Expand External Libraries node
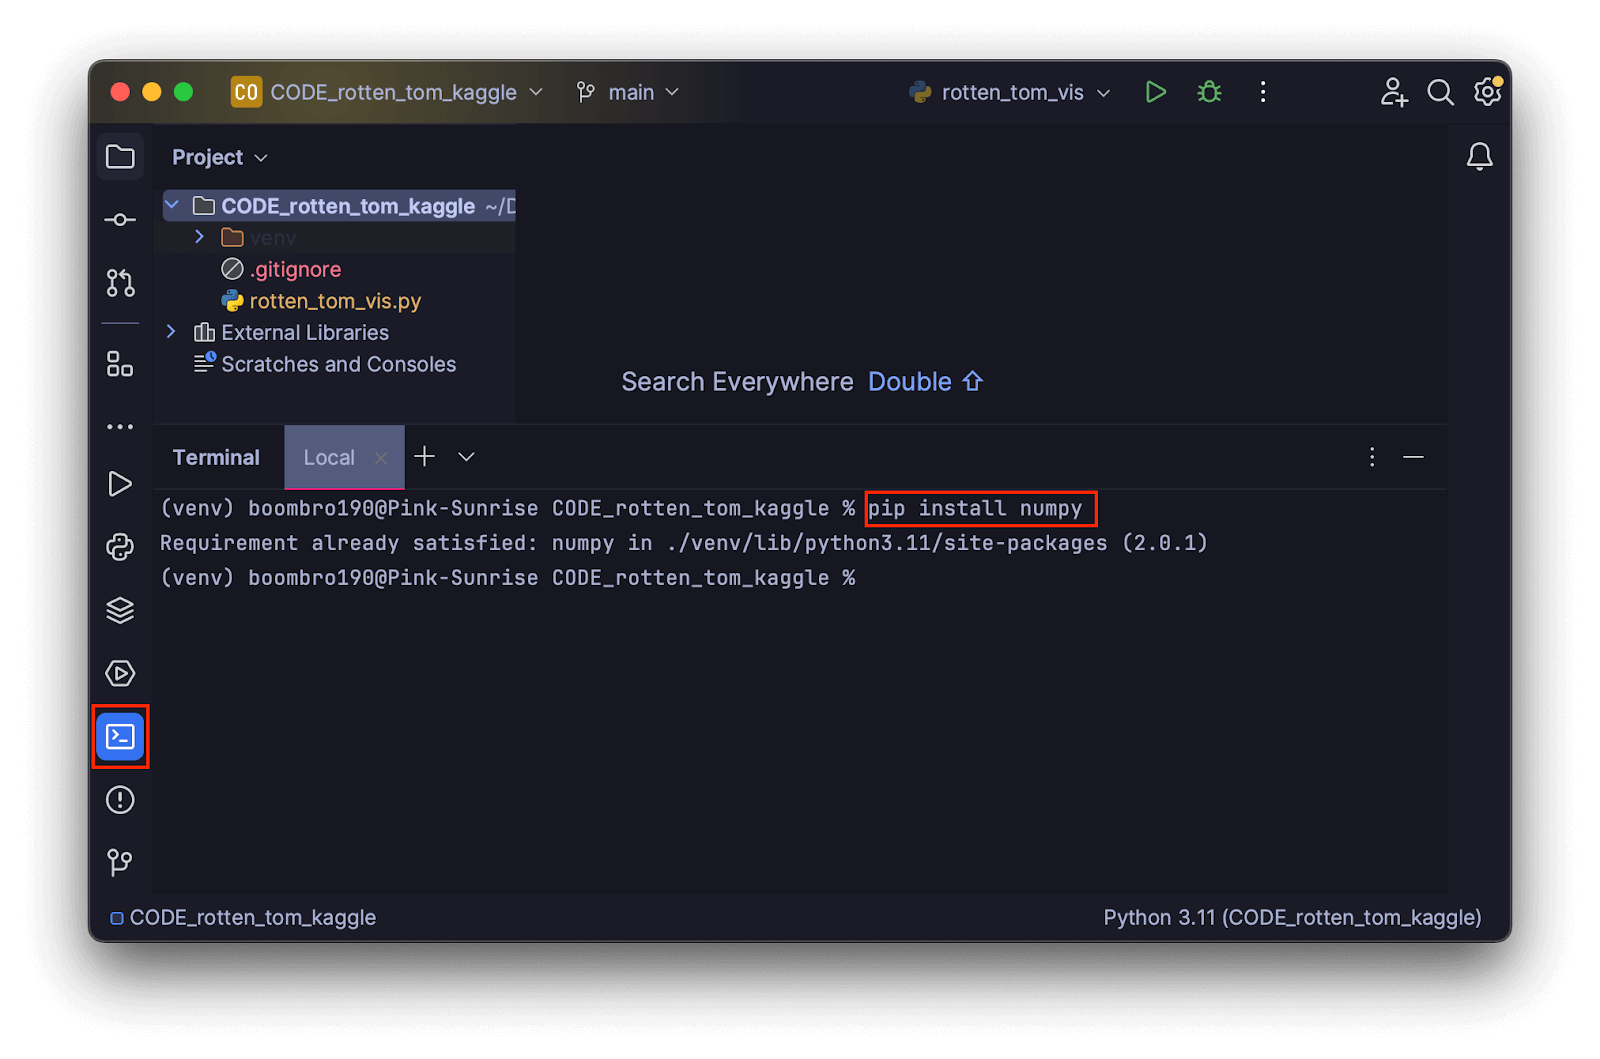 171,332
